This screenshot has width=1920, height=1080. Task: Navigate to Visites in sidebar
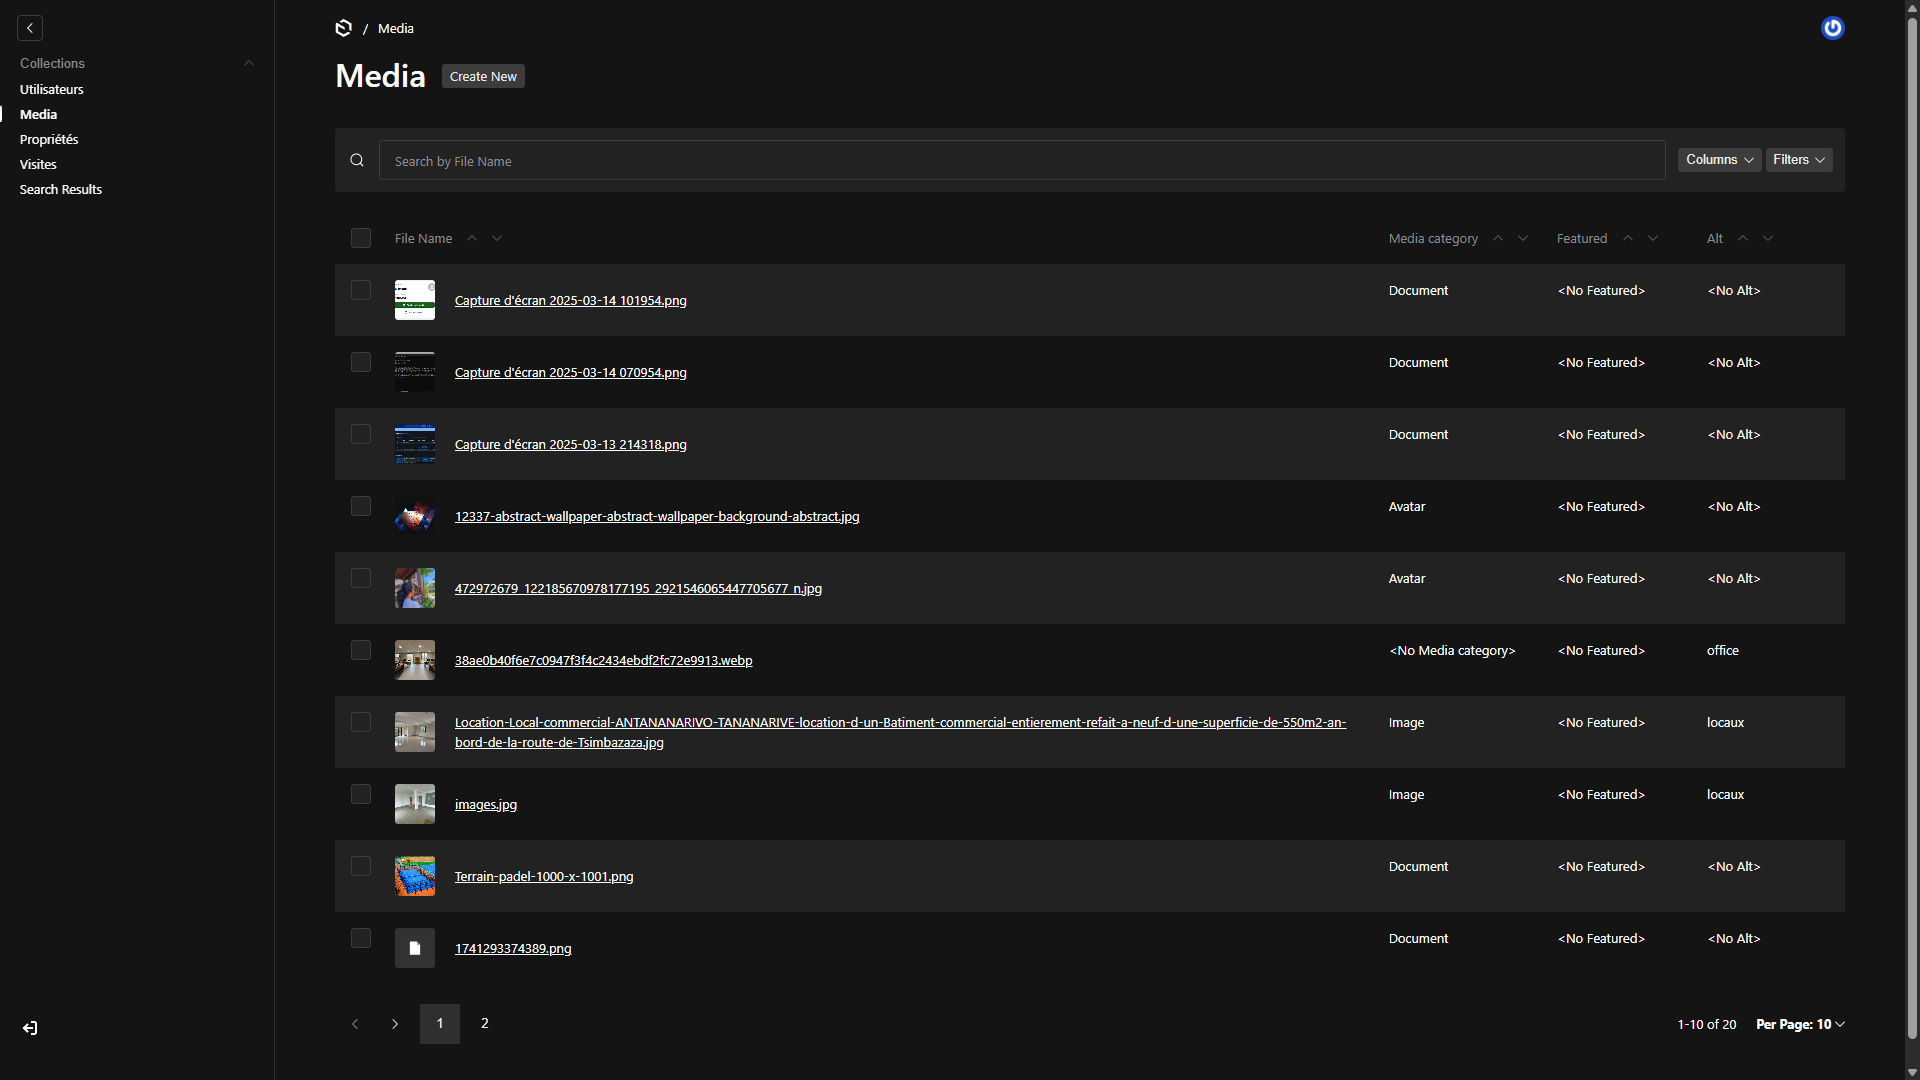(x=38, y=164)
